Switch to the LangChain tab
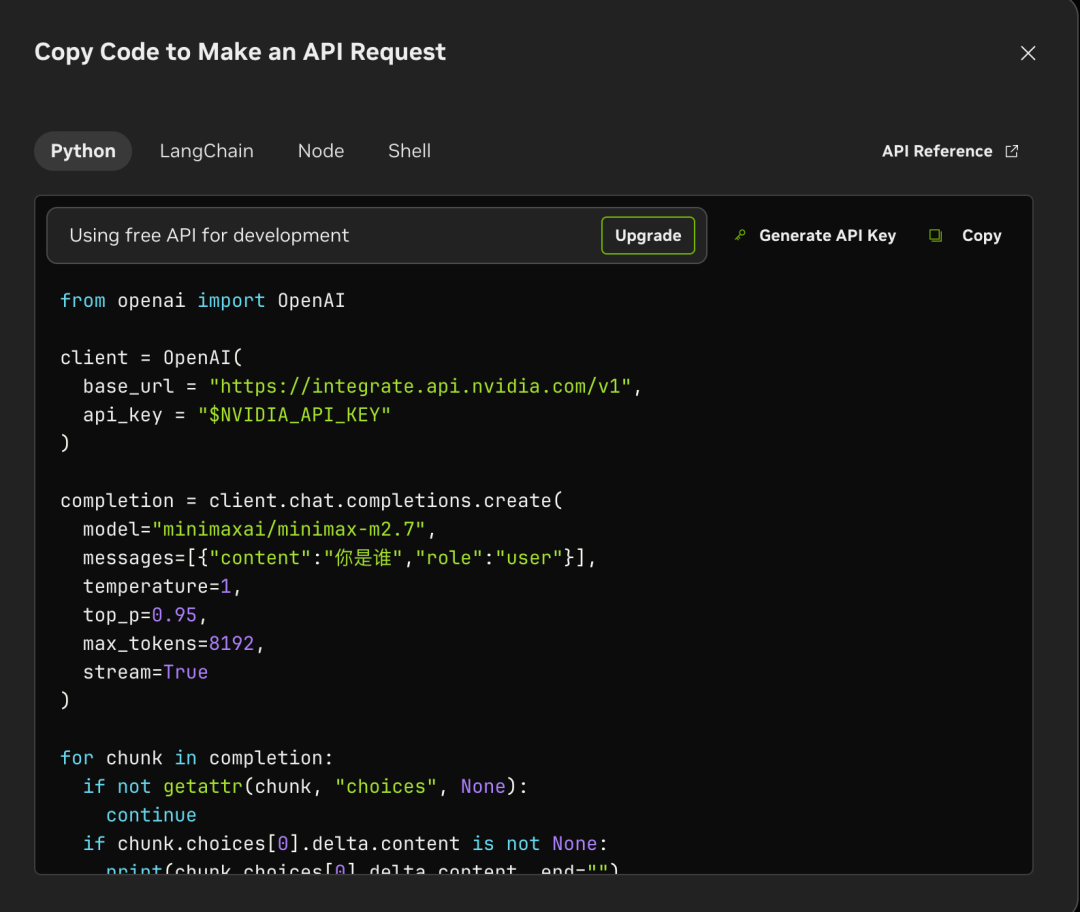1080x912 pixels. coord(206,151)
